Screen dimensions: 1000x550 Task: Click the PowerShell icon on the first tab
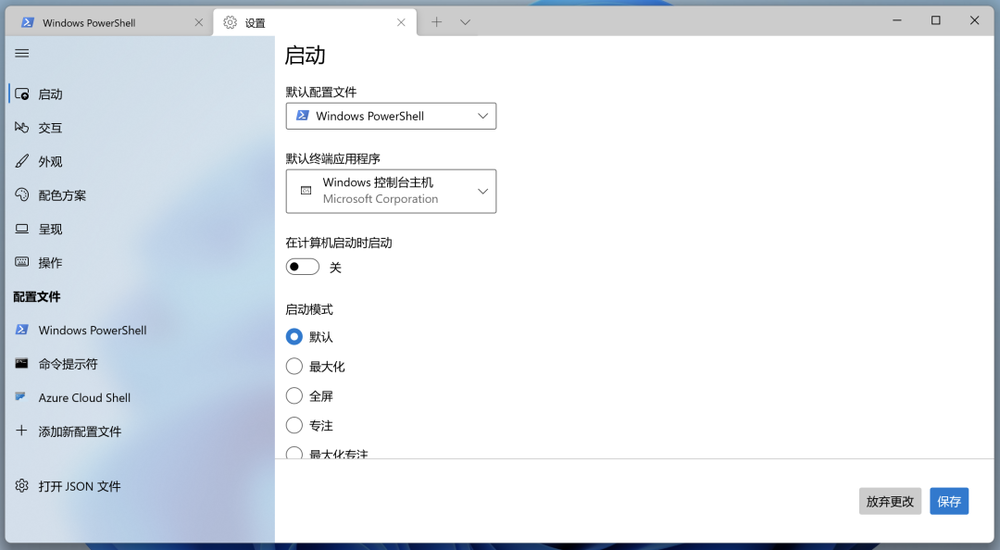pos(27,22)
